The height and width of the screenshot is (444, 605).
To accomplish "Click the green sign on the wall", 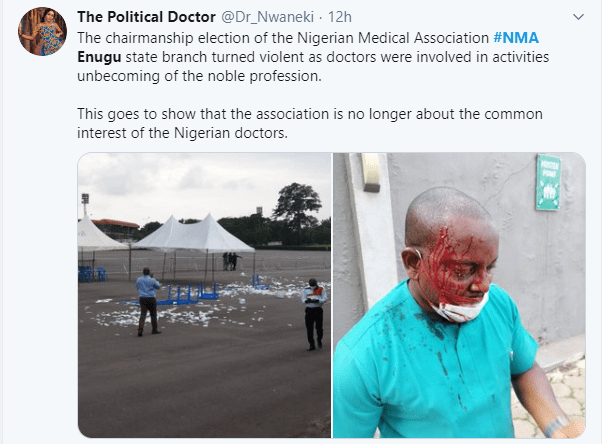I will click(548, 183).
